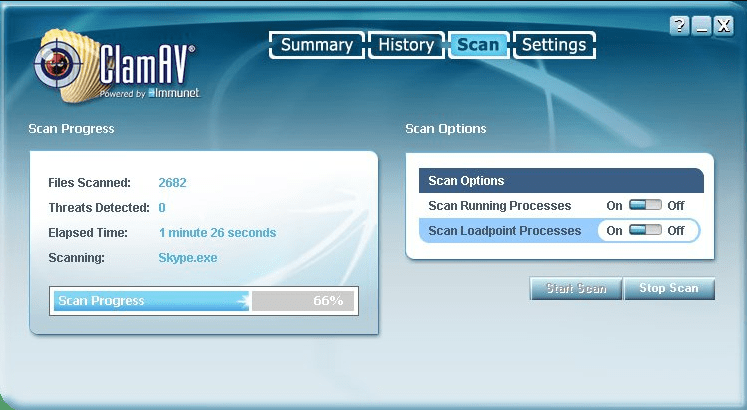Image resolution: width=747 pixels, height=410 pixels.
Task: Click the Scan Options dark header bar
Action: coord(560,181)
